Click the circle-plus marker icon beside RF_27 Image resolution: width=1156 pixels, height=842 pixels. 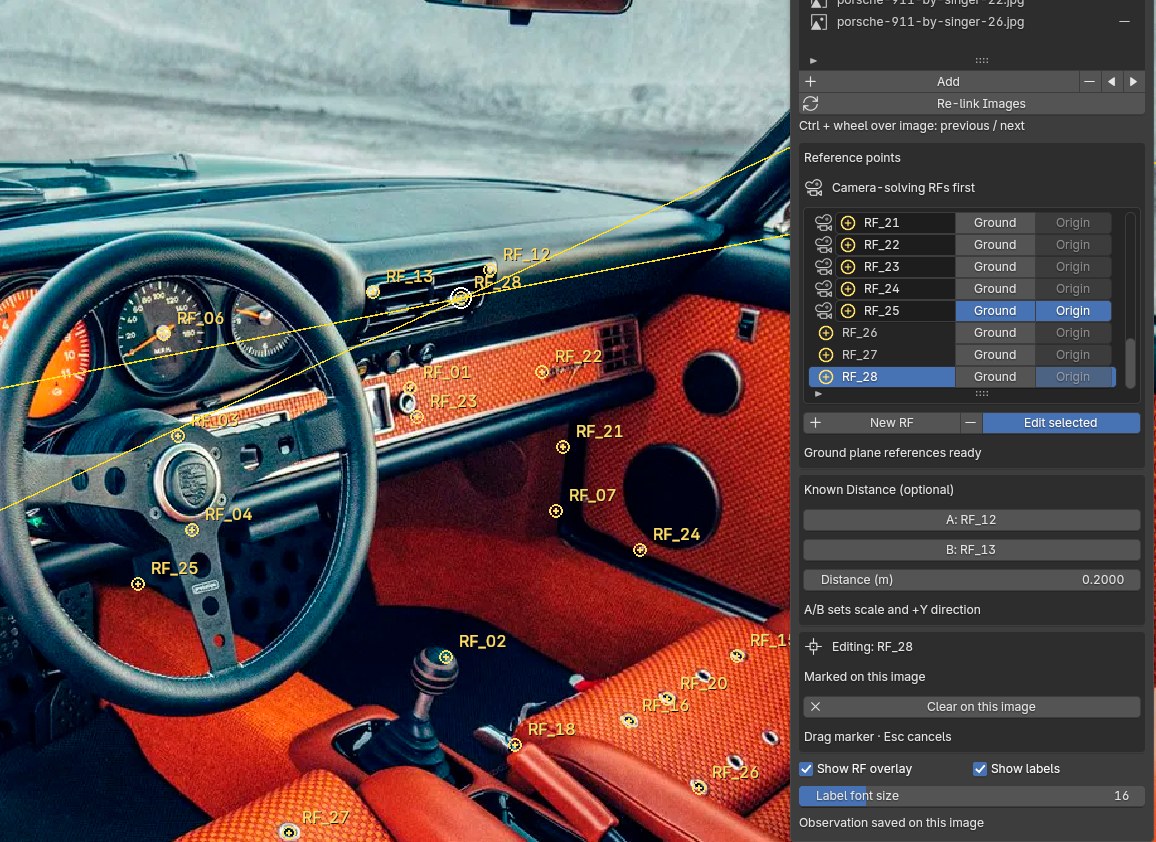click(826, 355)
